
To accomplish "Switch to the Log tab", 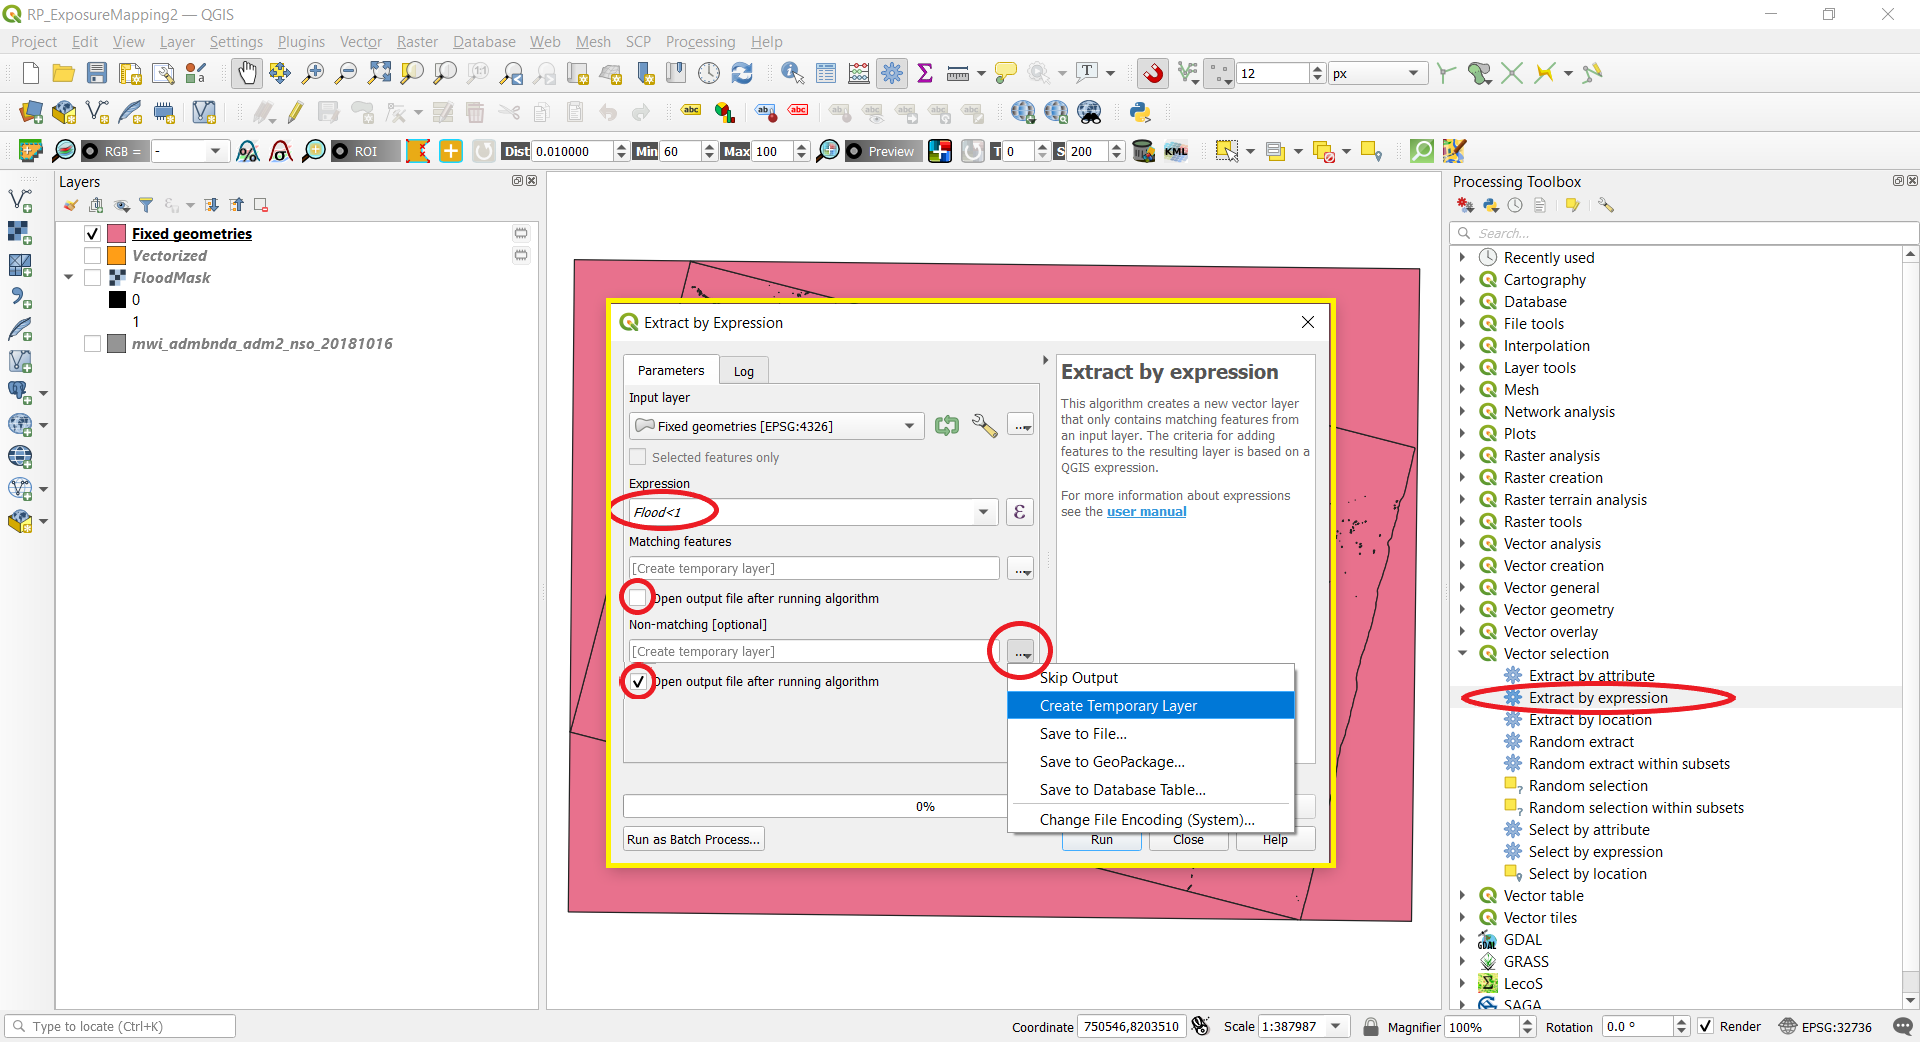I will pyautogui.click(x=743, y=370).
